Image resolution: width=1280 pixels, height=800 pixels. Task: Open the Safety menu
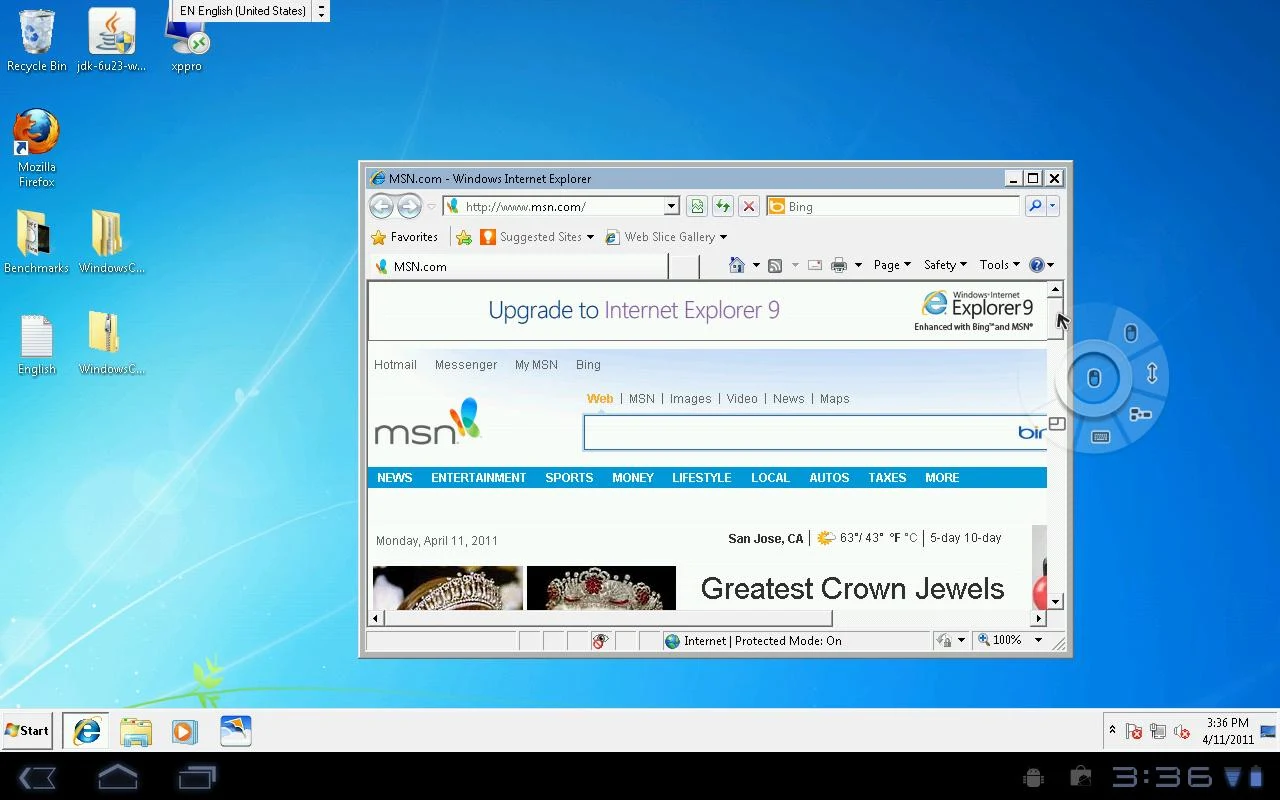(x=945, y=265)
